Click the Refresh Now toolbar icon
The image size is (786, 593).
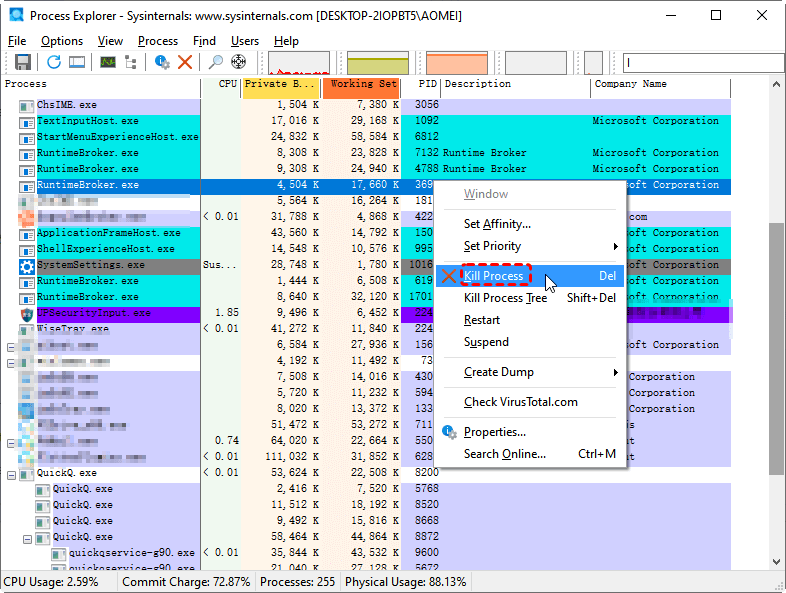[x=54, y=62]
